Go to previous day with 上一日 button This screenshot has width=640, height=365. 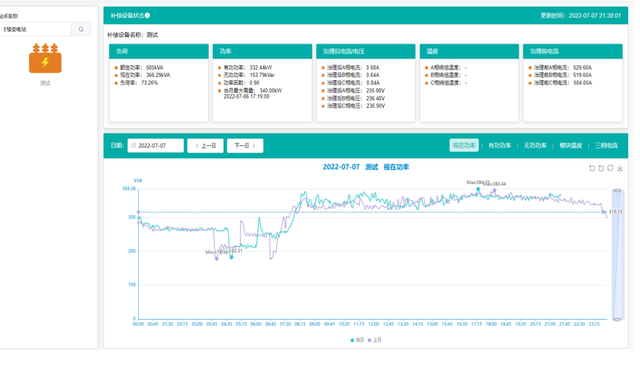pyautogui.click(x=205, y=146)
